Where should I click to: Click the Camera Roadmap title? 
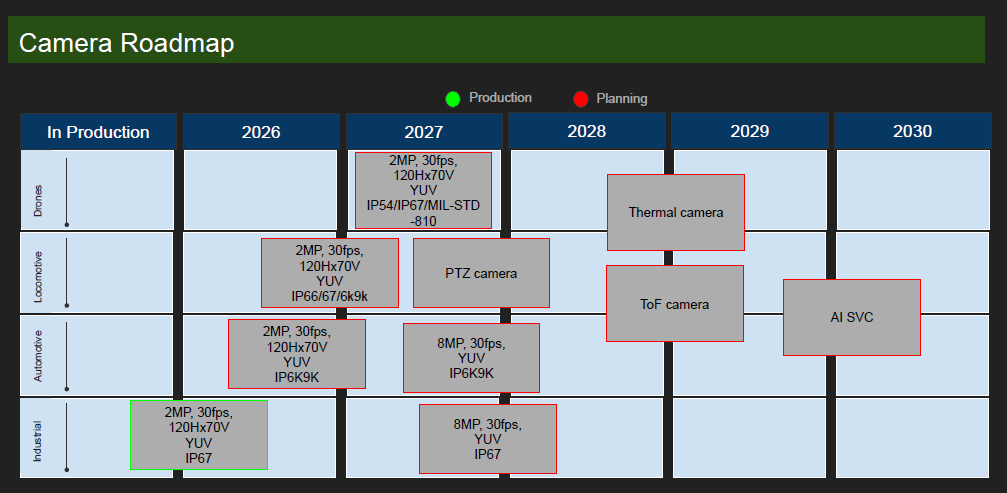pyautogui.click(x=127, y=43)
